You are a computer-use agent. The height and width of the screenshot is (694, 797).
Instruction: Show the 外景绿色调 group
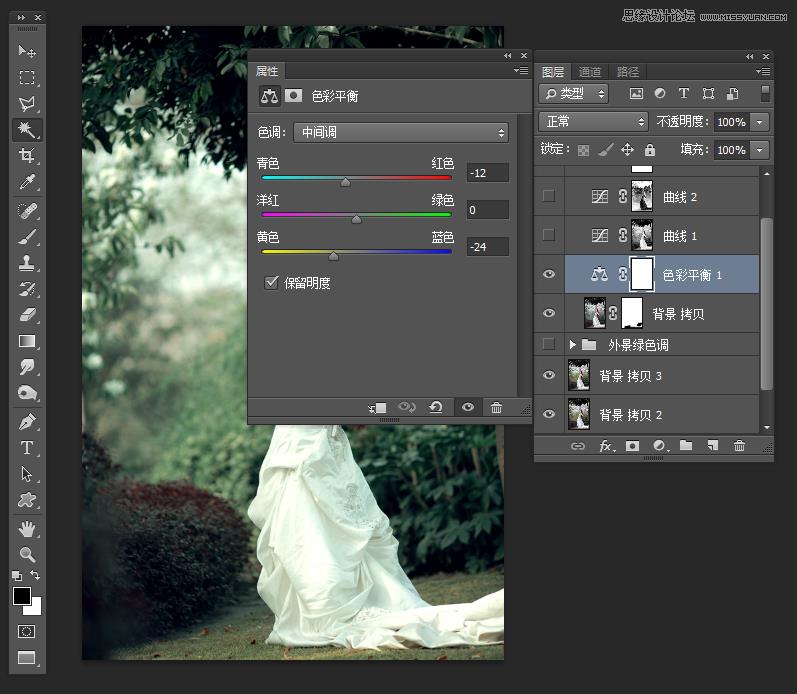click(x=549, y=344)
